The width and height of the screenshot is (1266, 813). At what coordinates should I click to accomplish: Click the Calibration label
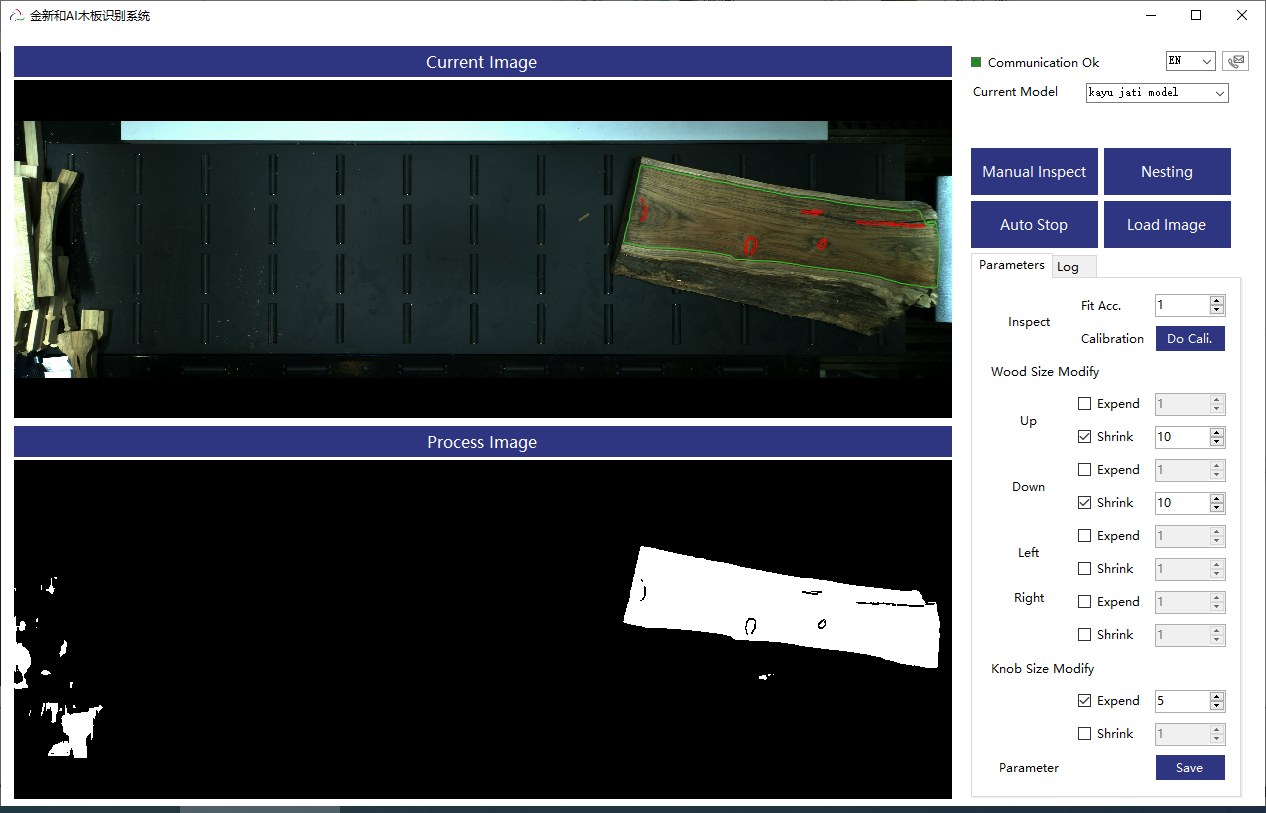pos(1112,339)
